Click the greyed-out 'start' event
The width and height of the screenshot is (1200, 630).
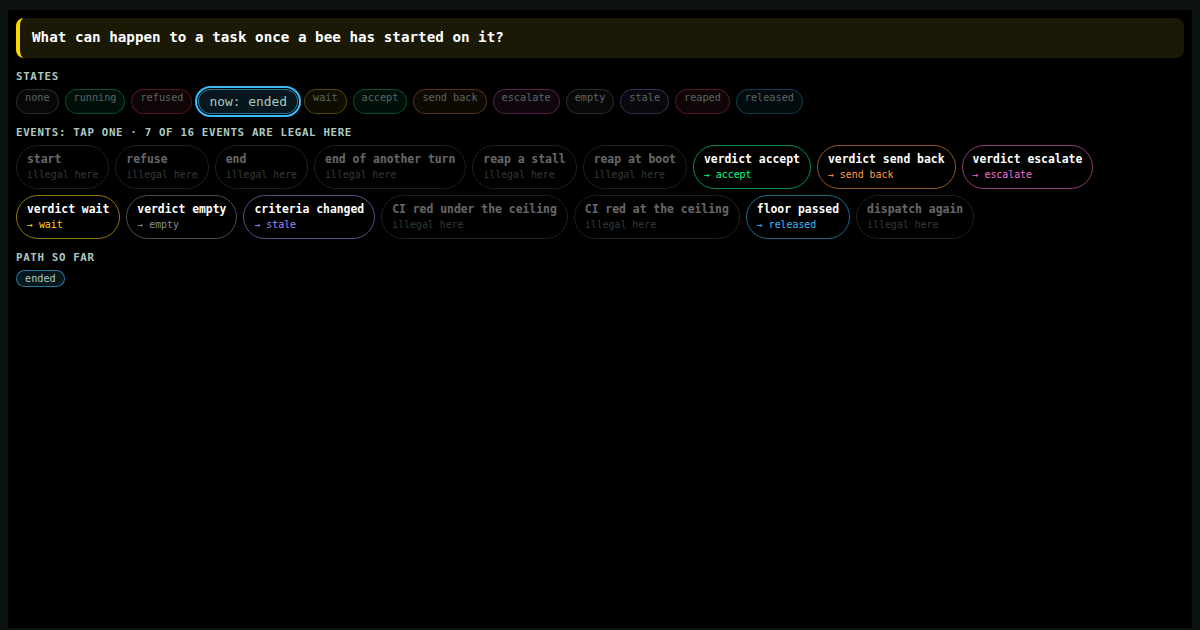(63, 167)
